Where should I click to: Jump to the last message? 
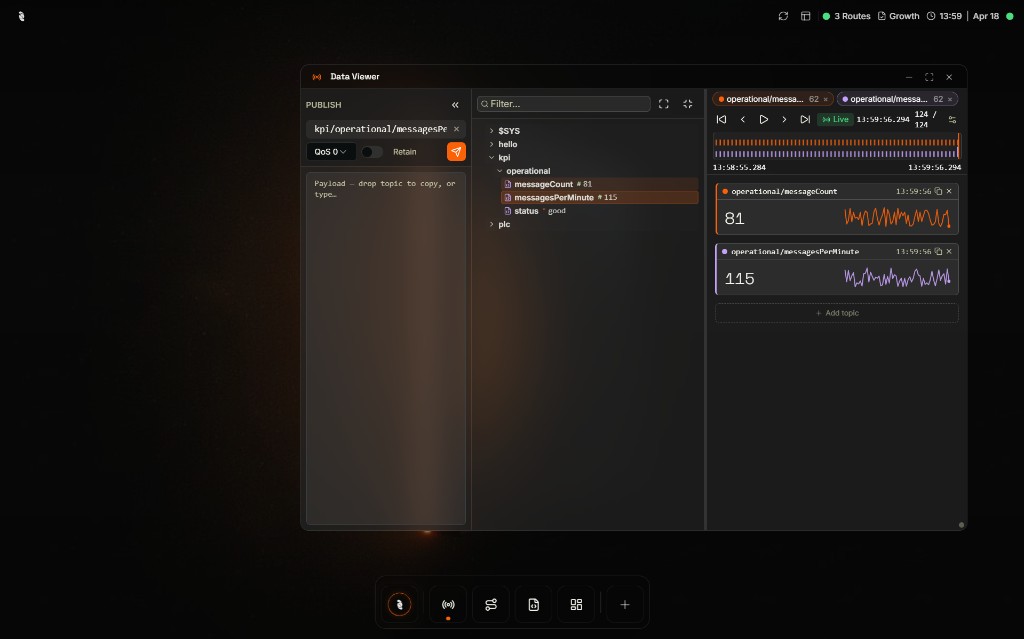click(x=805, y=120)
